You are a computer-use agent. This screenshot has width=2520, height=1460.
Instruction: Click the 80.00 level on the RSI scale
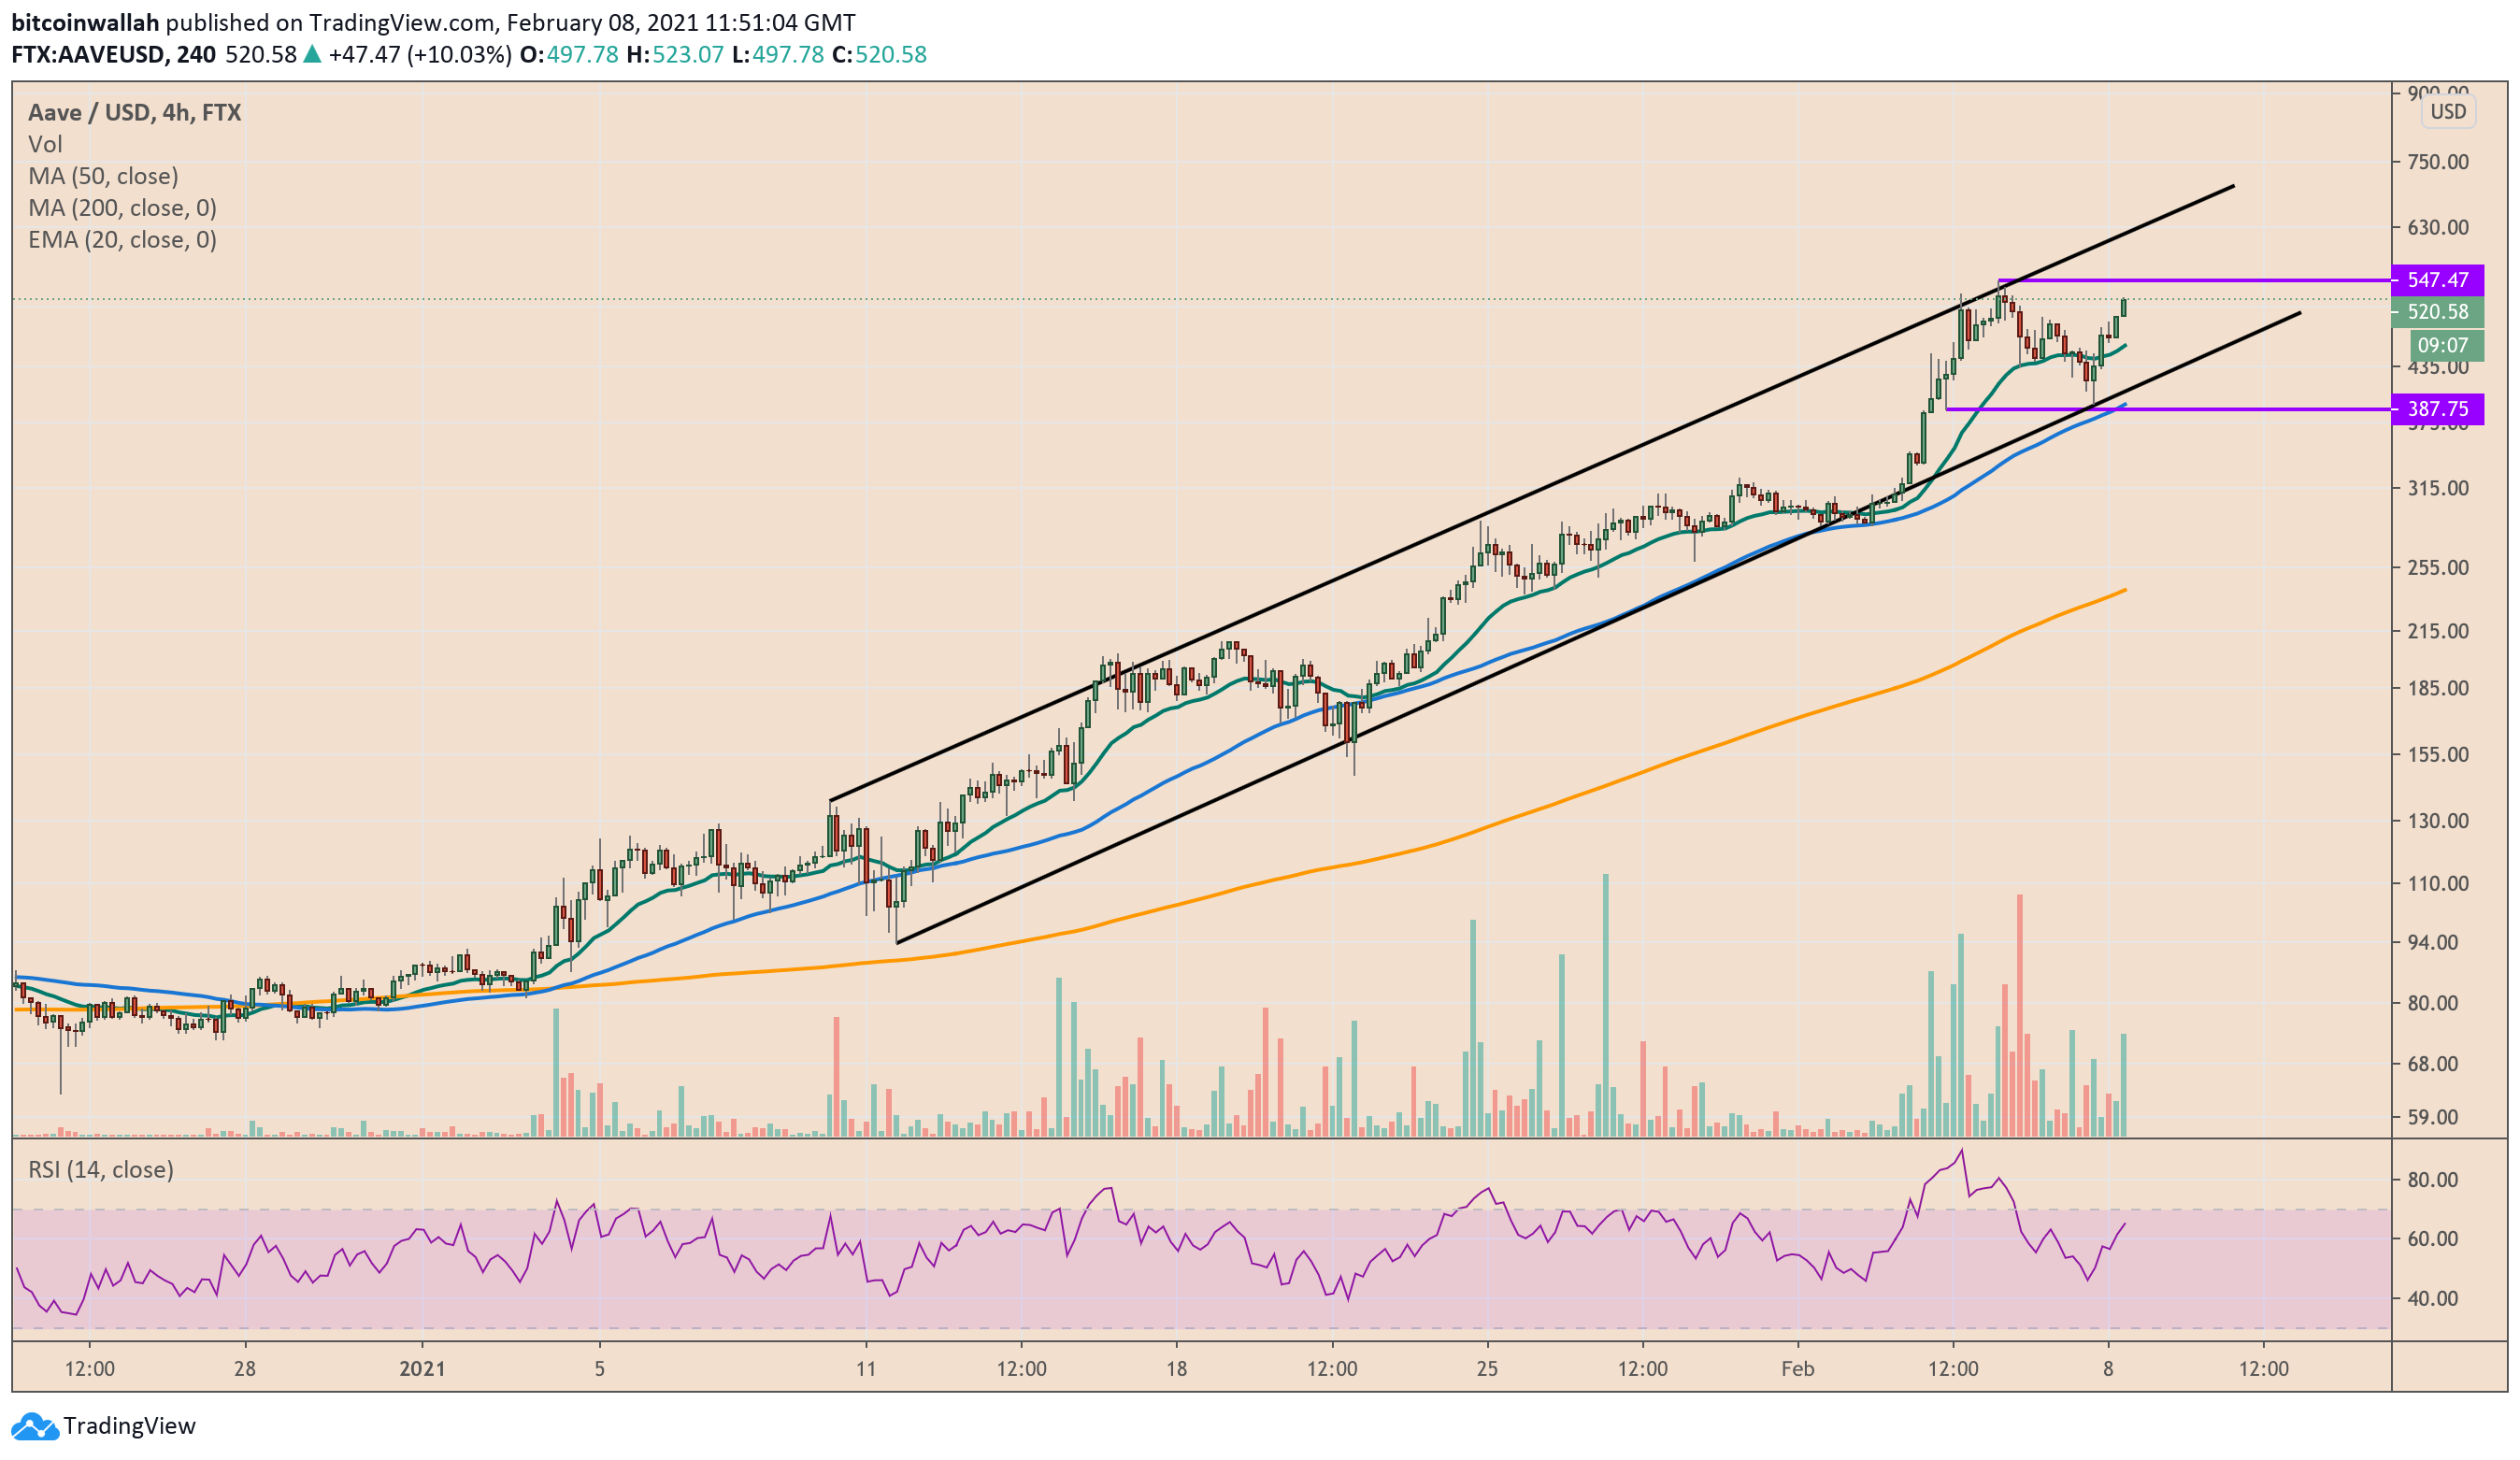[x=2432, y=1180]
